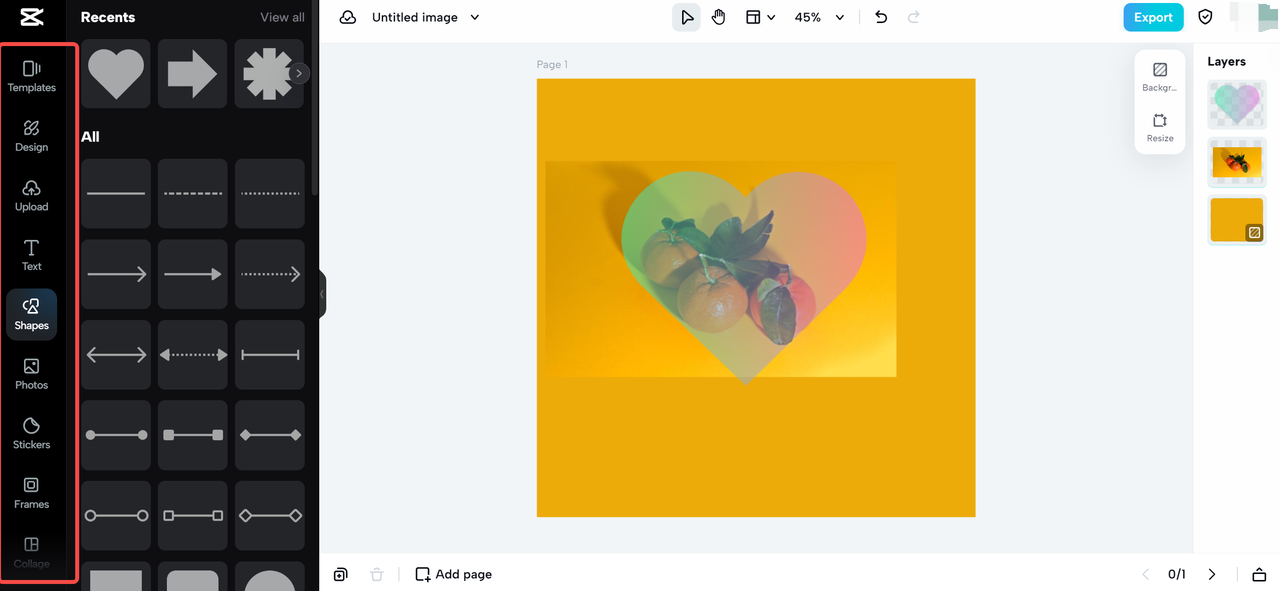Click the cloud save status icon
Screen dimensions: 1280x591
click(x=348, y=17)
